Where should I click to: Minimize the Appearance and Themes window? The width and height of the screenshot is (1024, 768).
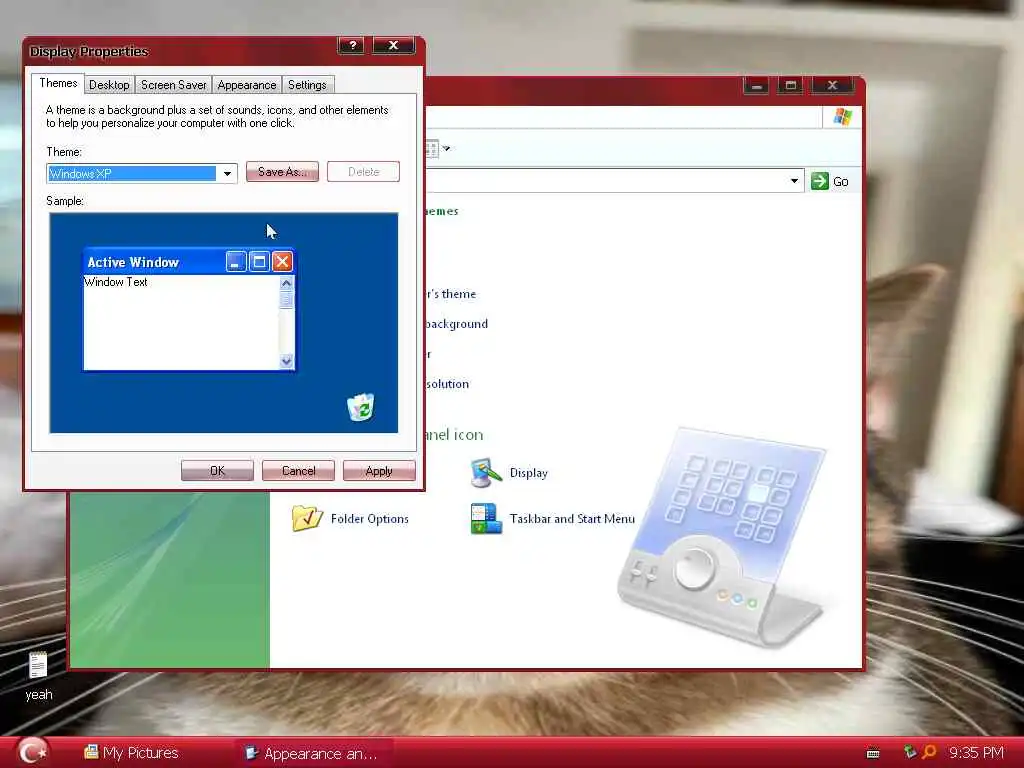[x=756, y=86]
